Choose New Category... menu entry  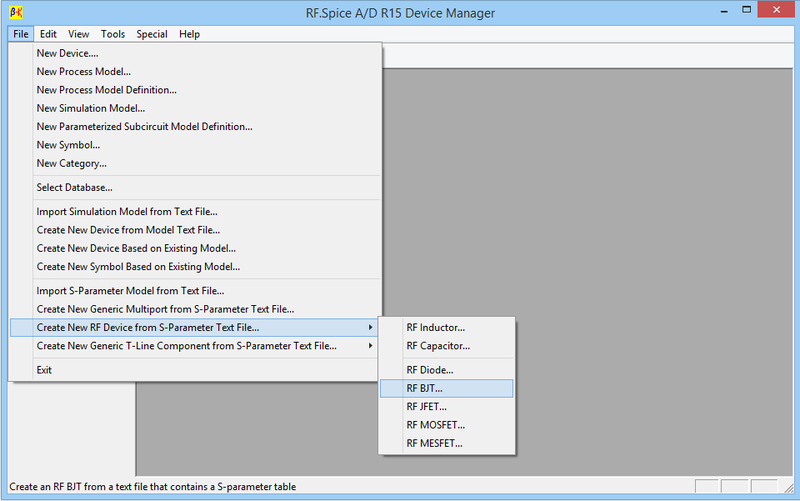[194, 163]
